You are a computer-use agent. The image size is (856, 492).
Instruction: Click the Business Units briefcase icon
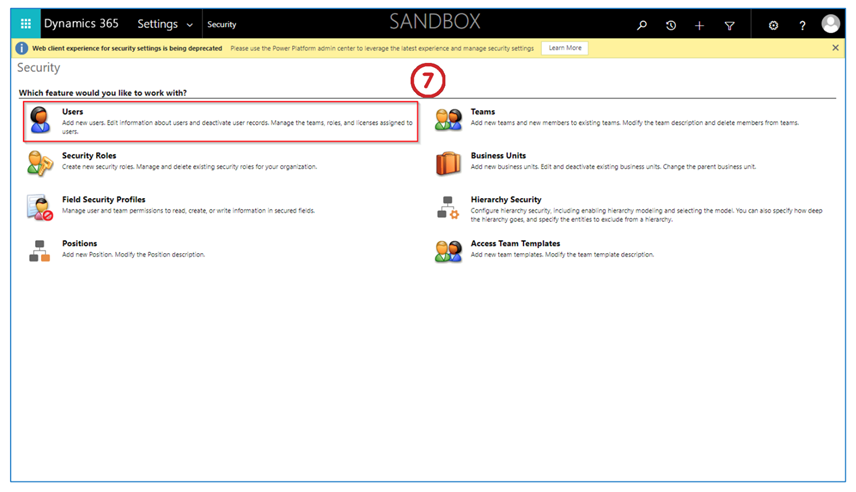click(448, 163)
